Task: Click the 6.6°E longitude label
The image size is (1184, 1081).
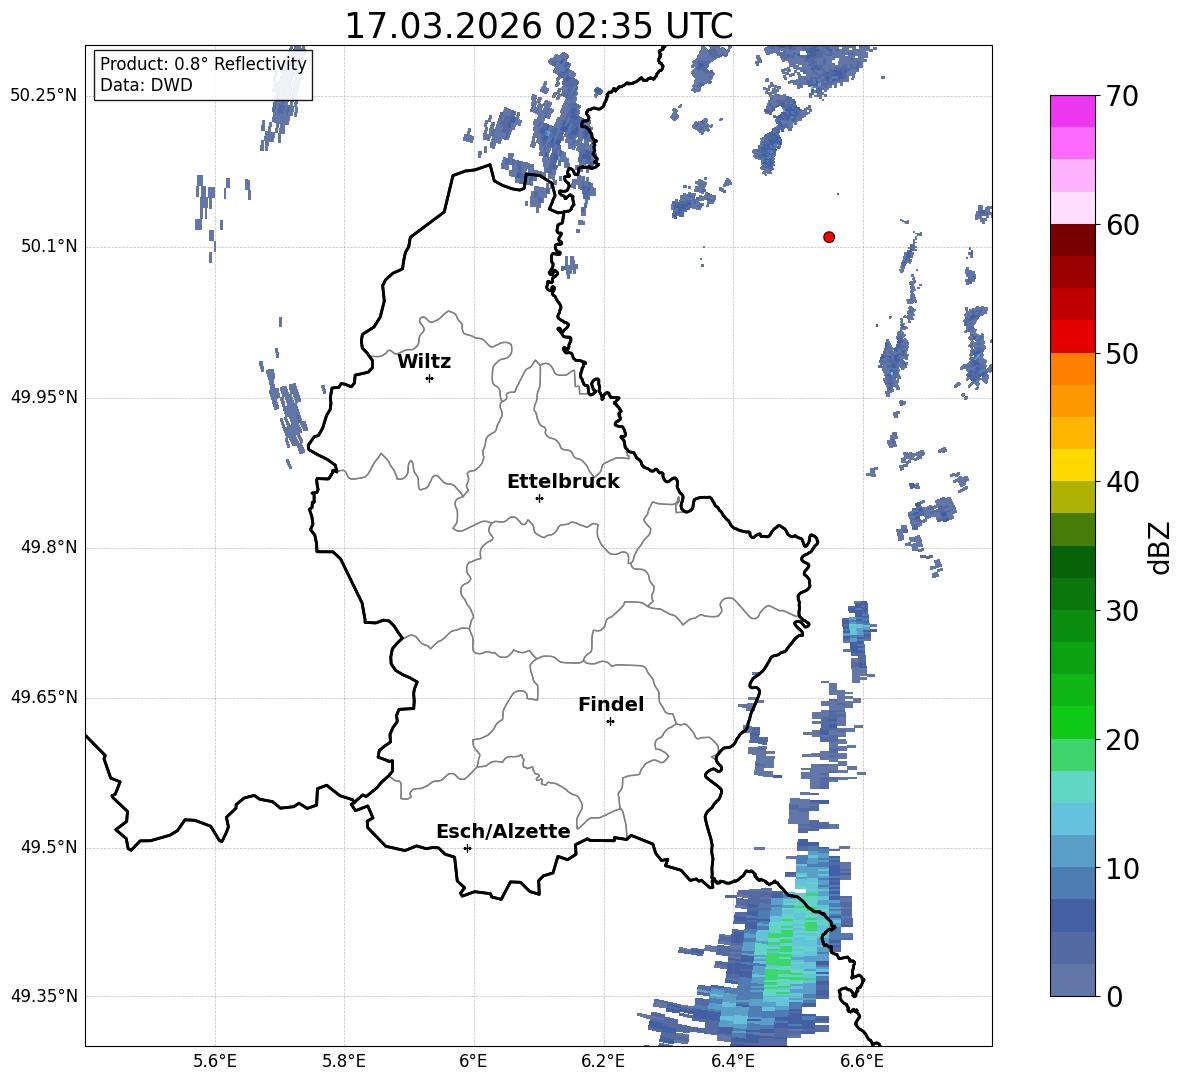Action: [x=862, y=1061]
